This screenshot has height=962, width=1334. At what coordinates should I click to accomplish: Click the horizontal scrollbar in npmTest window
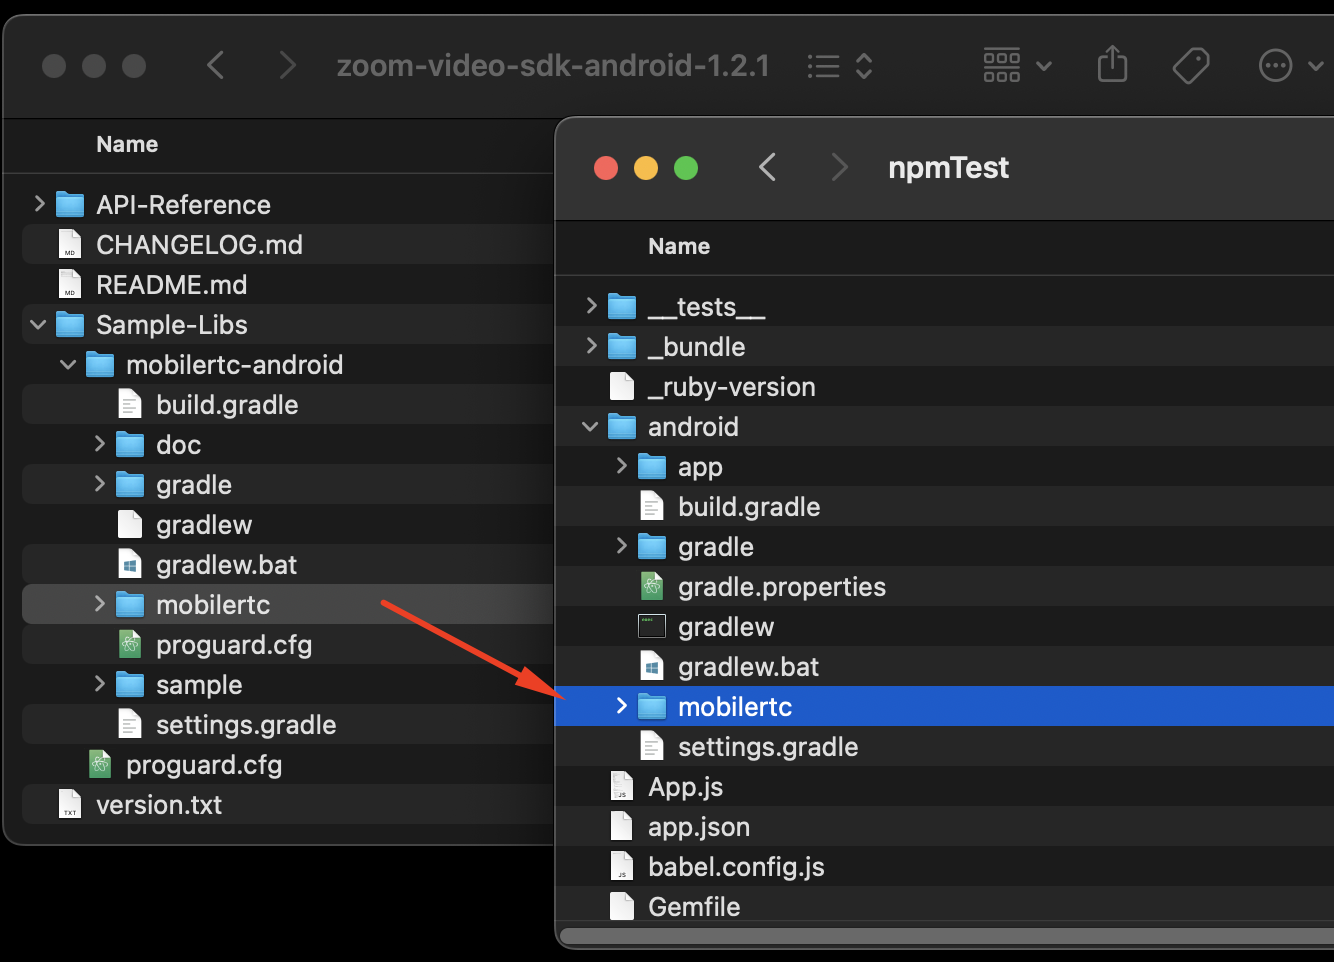pos(946,937)
